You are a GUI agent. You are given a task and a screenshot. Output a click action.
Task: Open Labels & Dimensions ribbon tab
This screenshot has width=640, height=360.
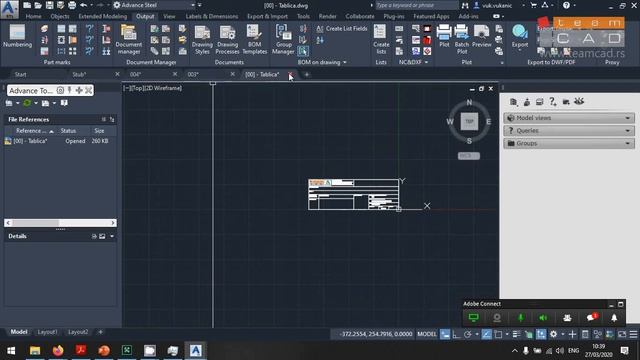point(211,16)
